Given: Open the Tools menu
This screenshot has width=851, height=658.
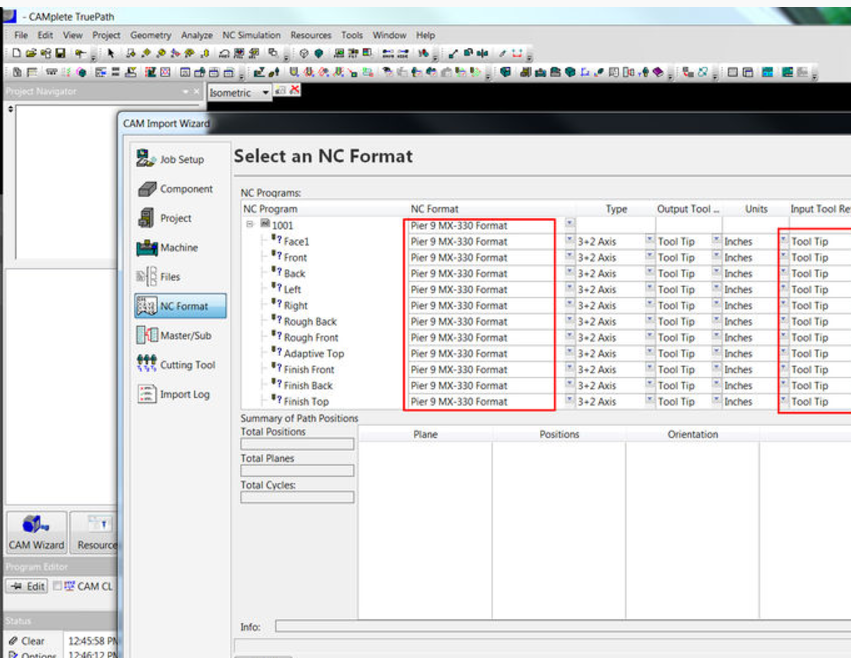Looking at the screenshot, I should coord(352,35).
